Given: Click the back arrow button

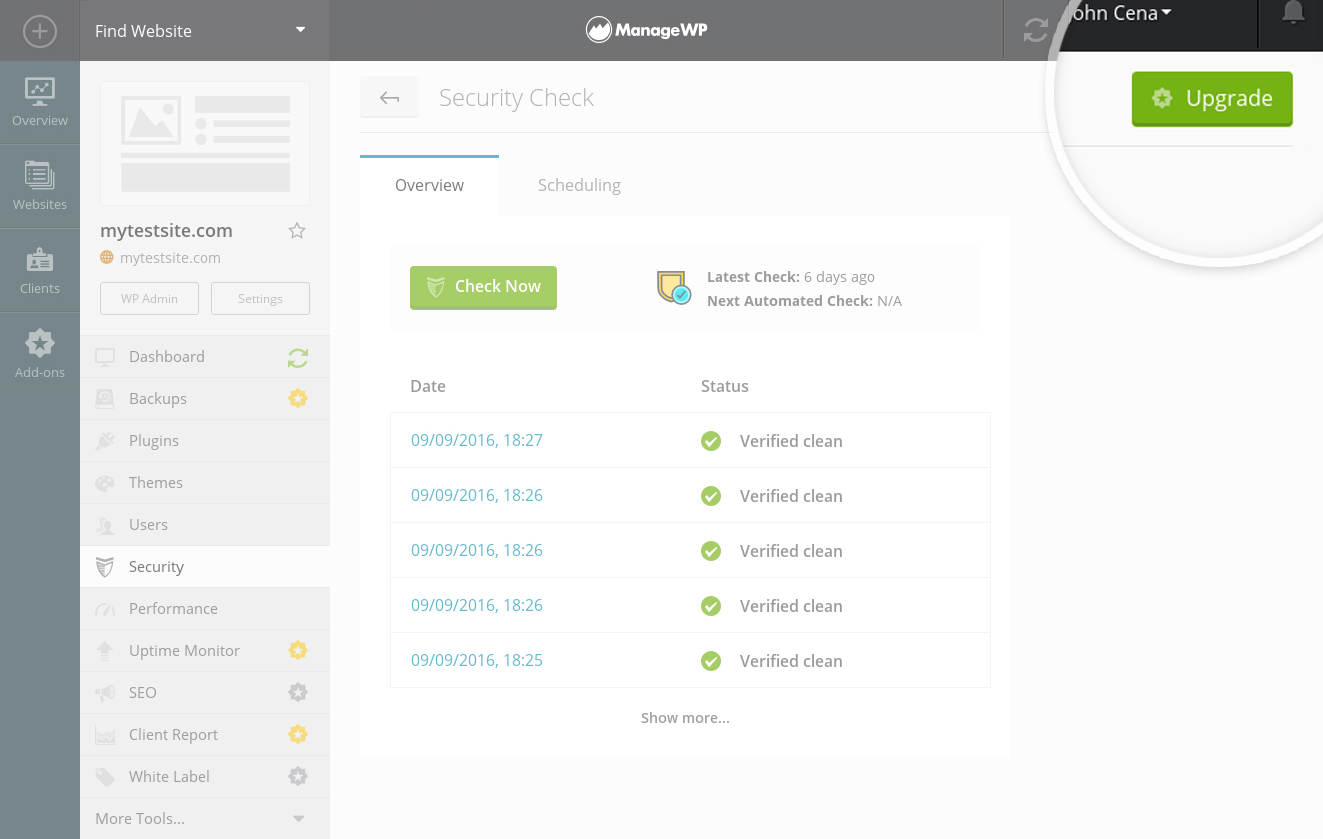Looking at the screenshot, I should [x=389, y=98].
